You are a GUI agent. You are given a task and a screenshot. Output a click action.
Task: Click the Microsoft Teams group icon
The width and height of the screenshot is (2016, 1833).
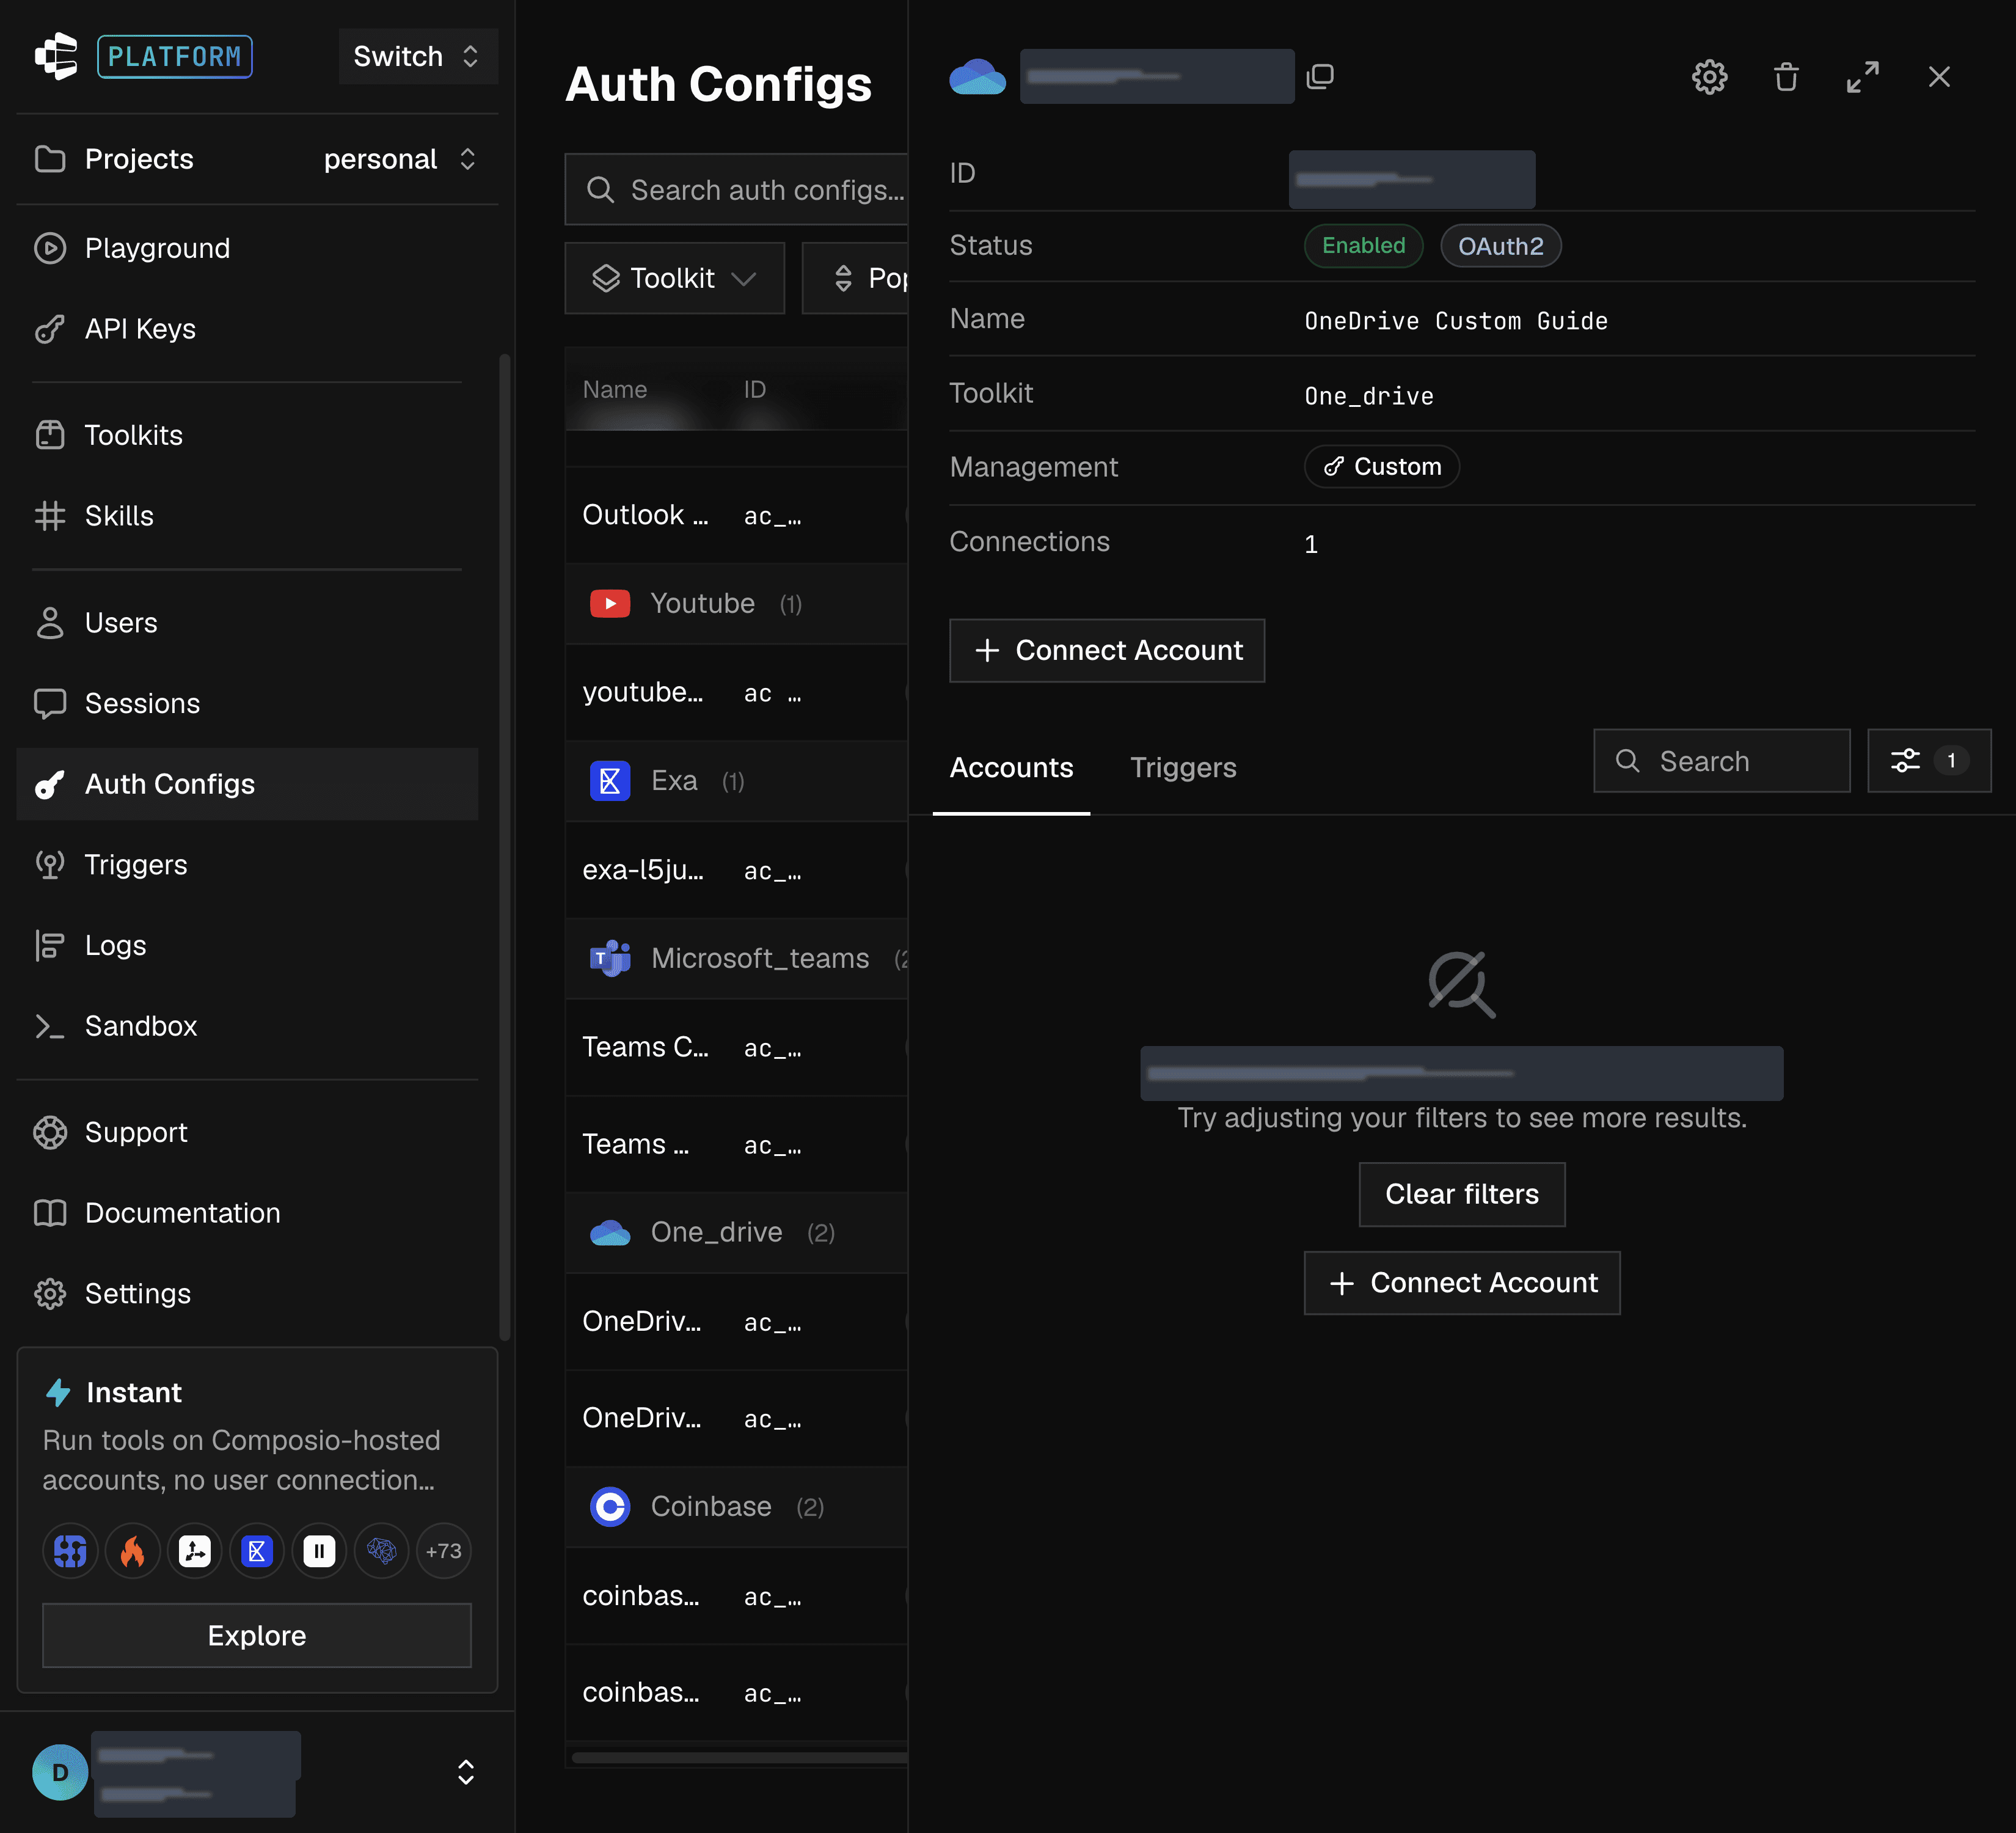[x=610, y=958]
